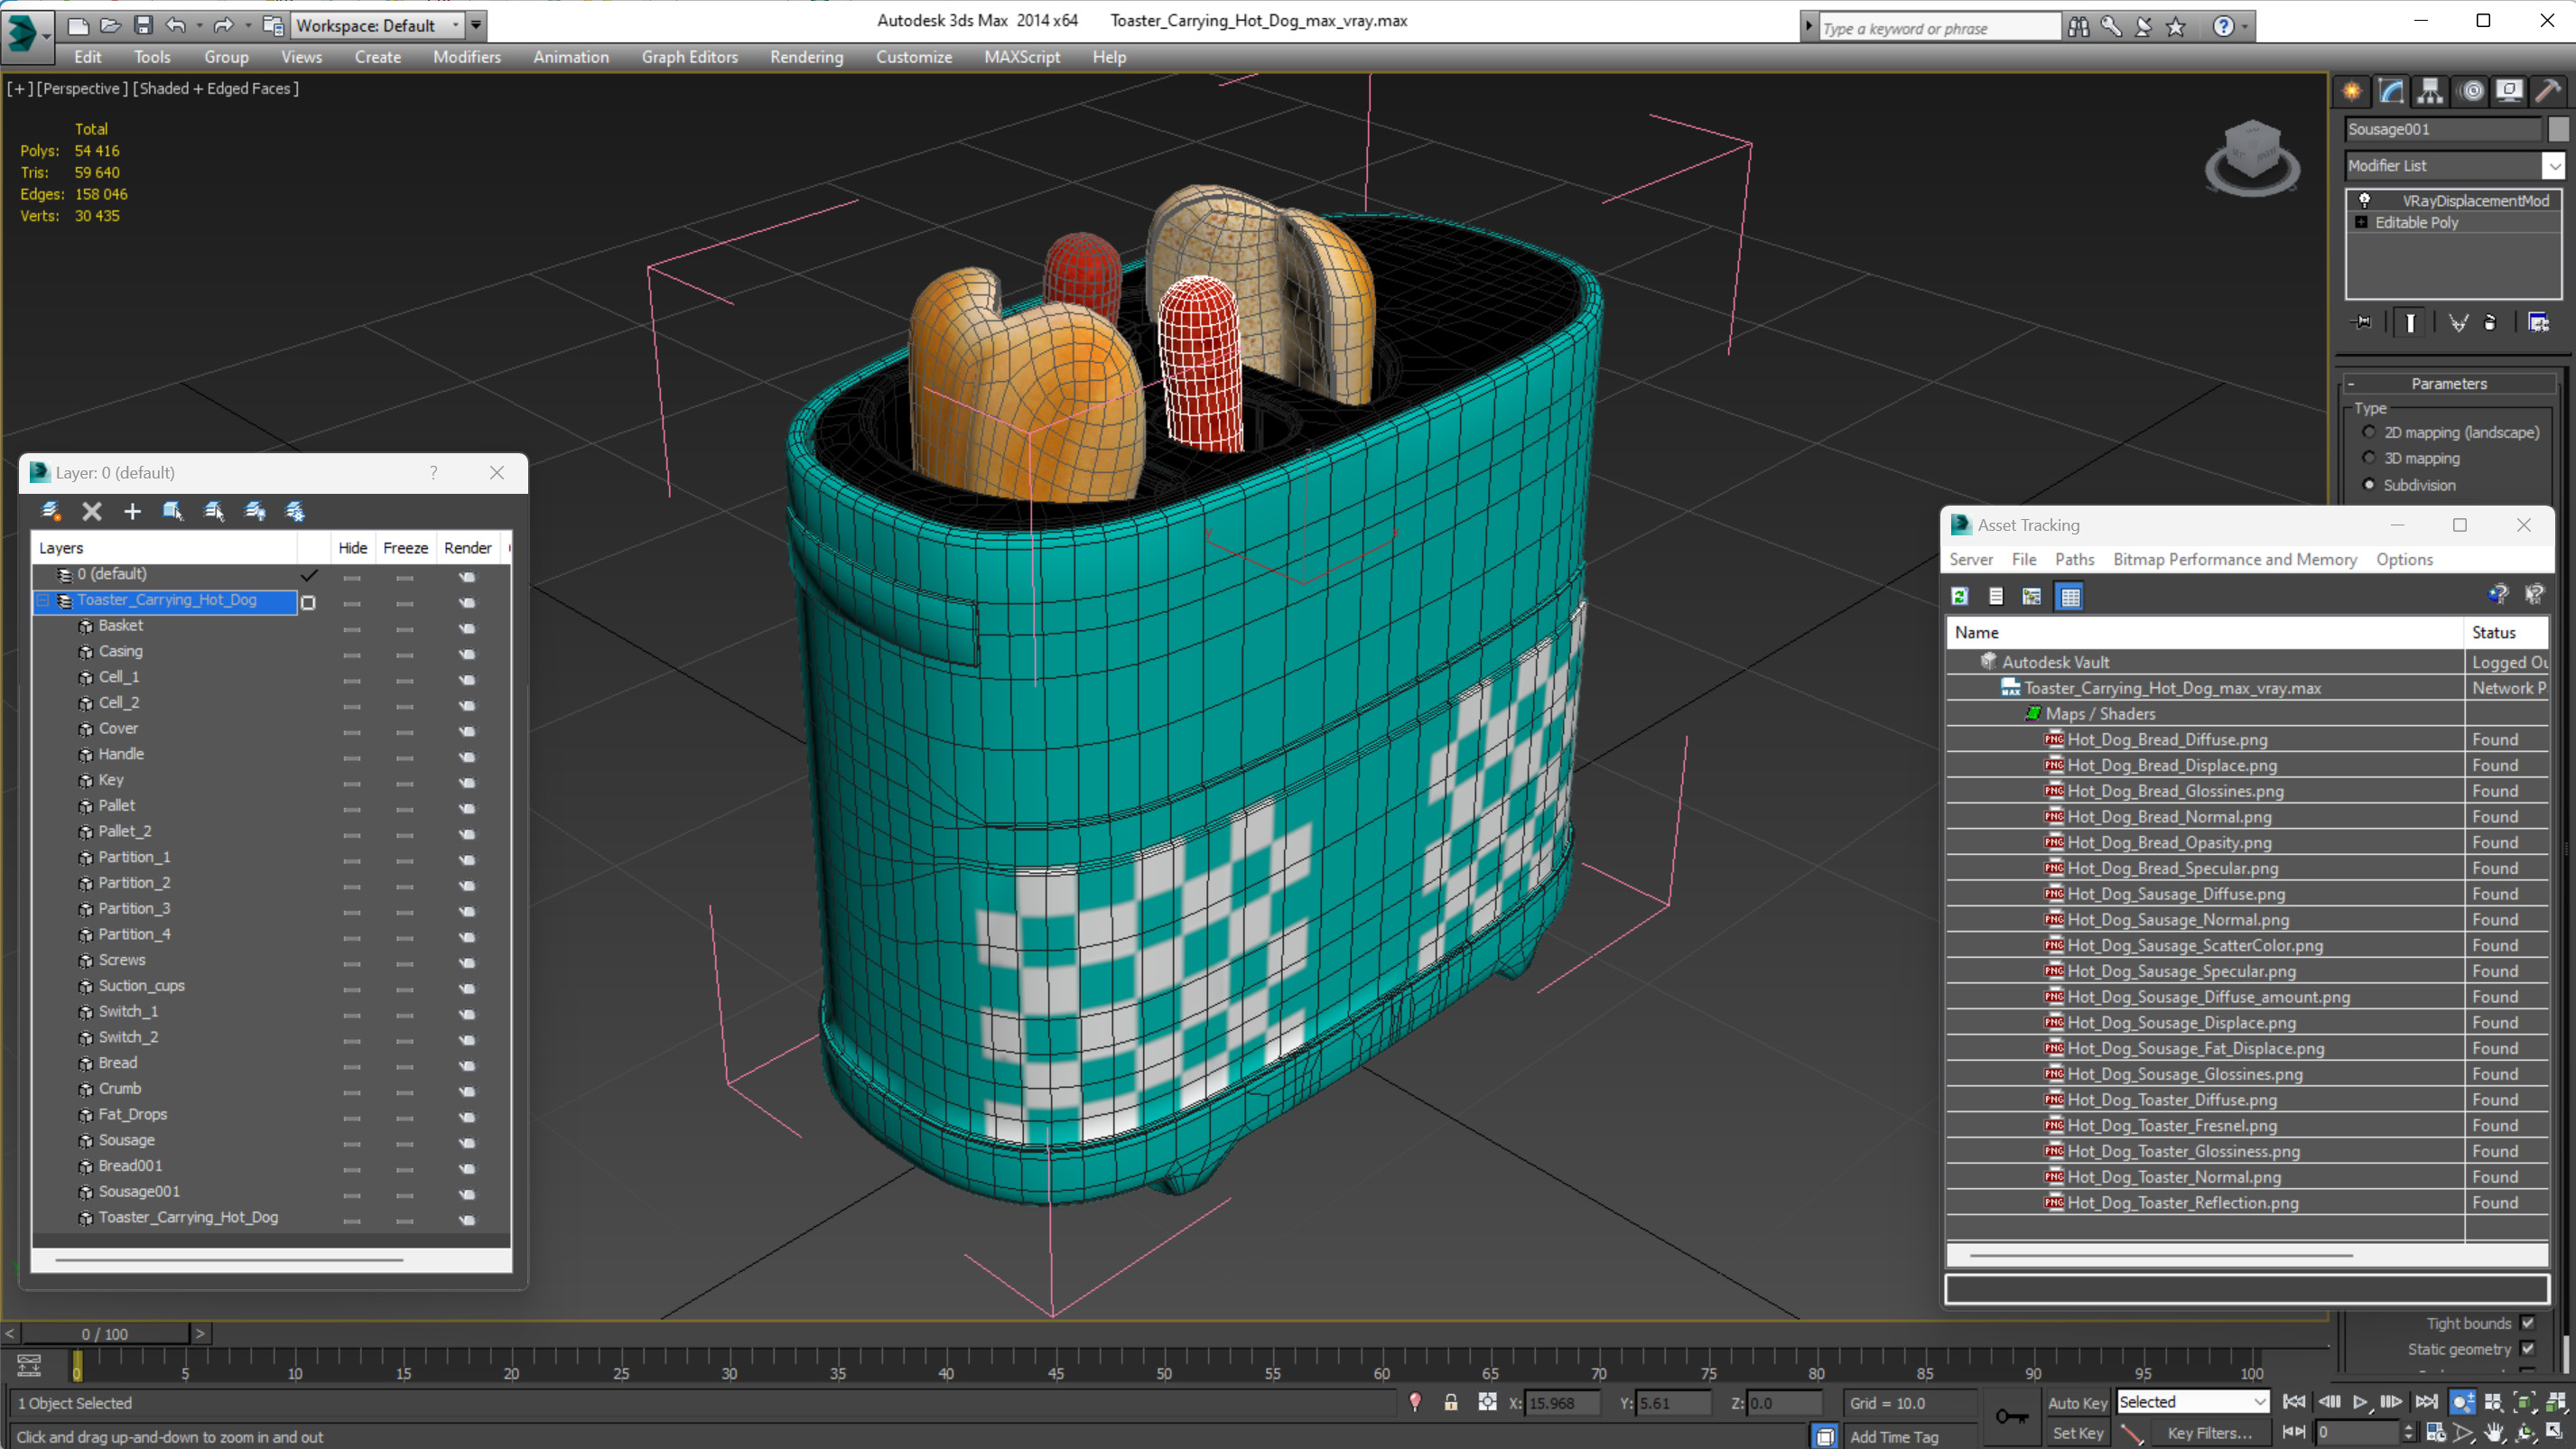Viewport: 2576px width, 1449px height.
Task: Redo action with the redo arrow
Action: 223,25
